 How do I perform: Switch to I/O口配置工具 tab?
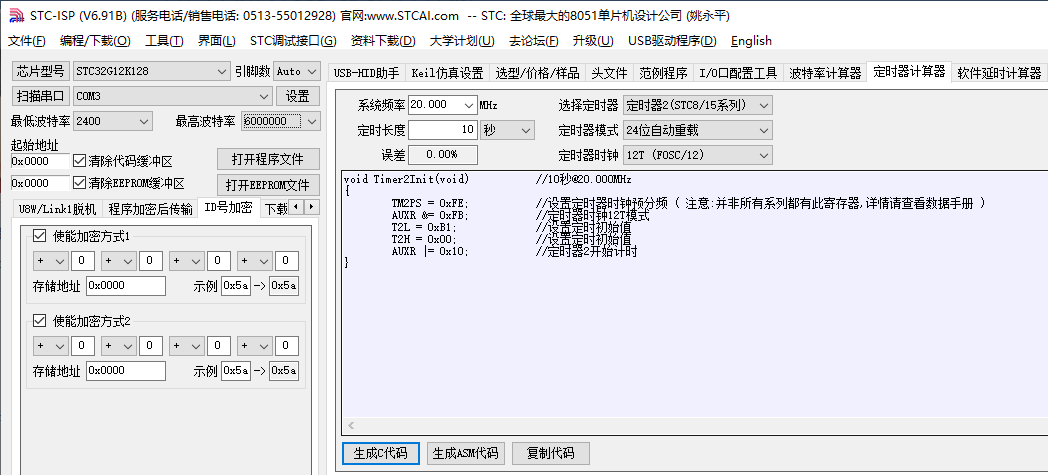[x=738, y=73]
